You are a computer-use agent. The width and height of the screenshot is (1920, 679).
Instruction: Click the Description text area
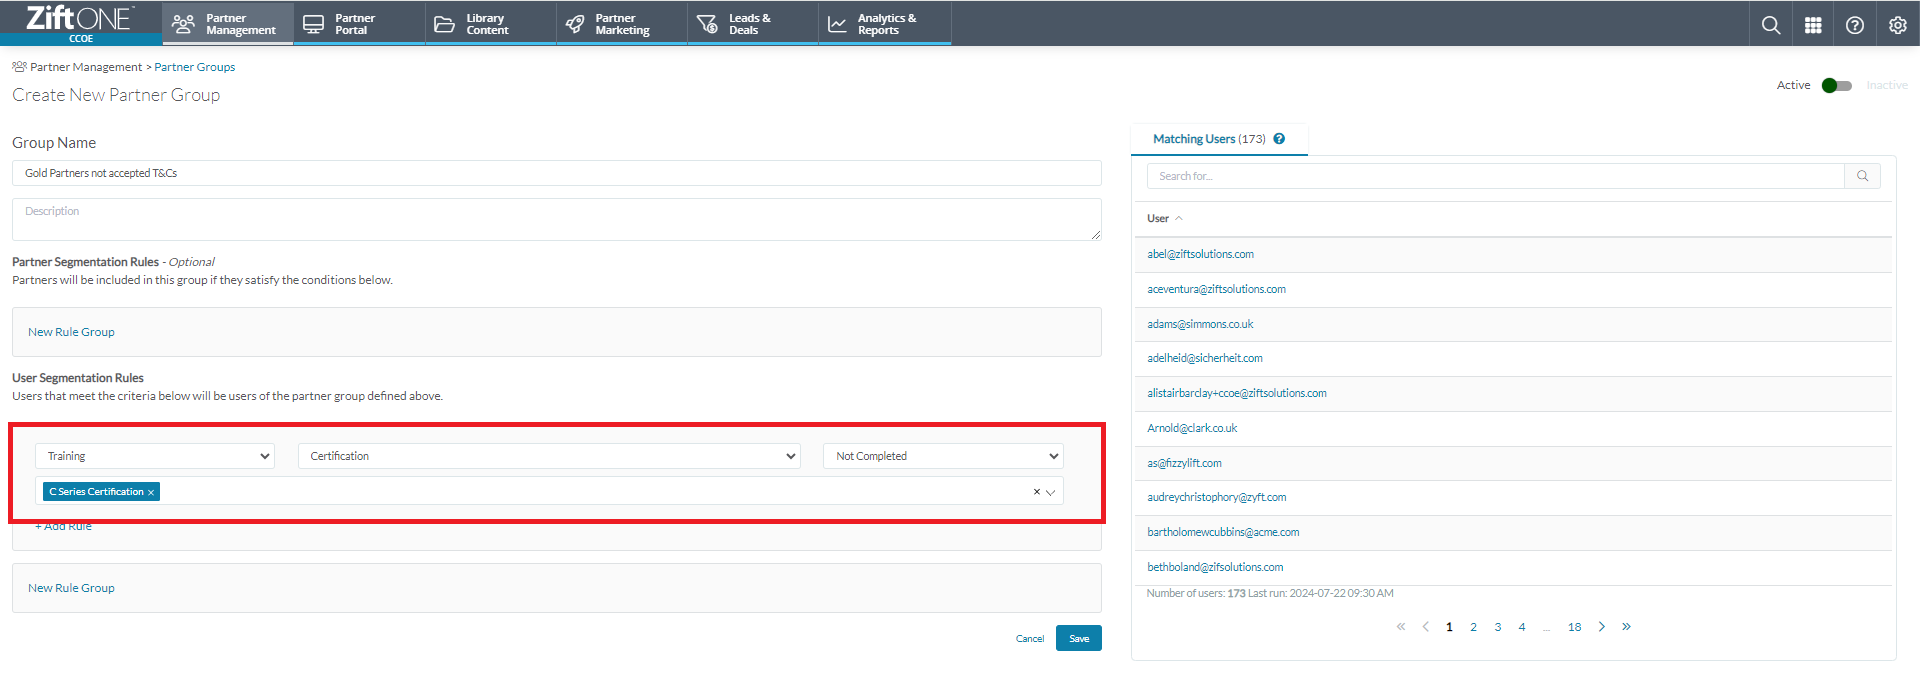(557, 219)
